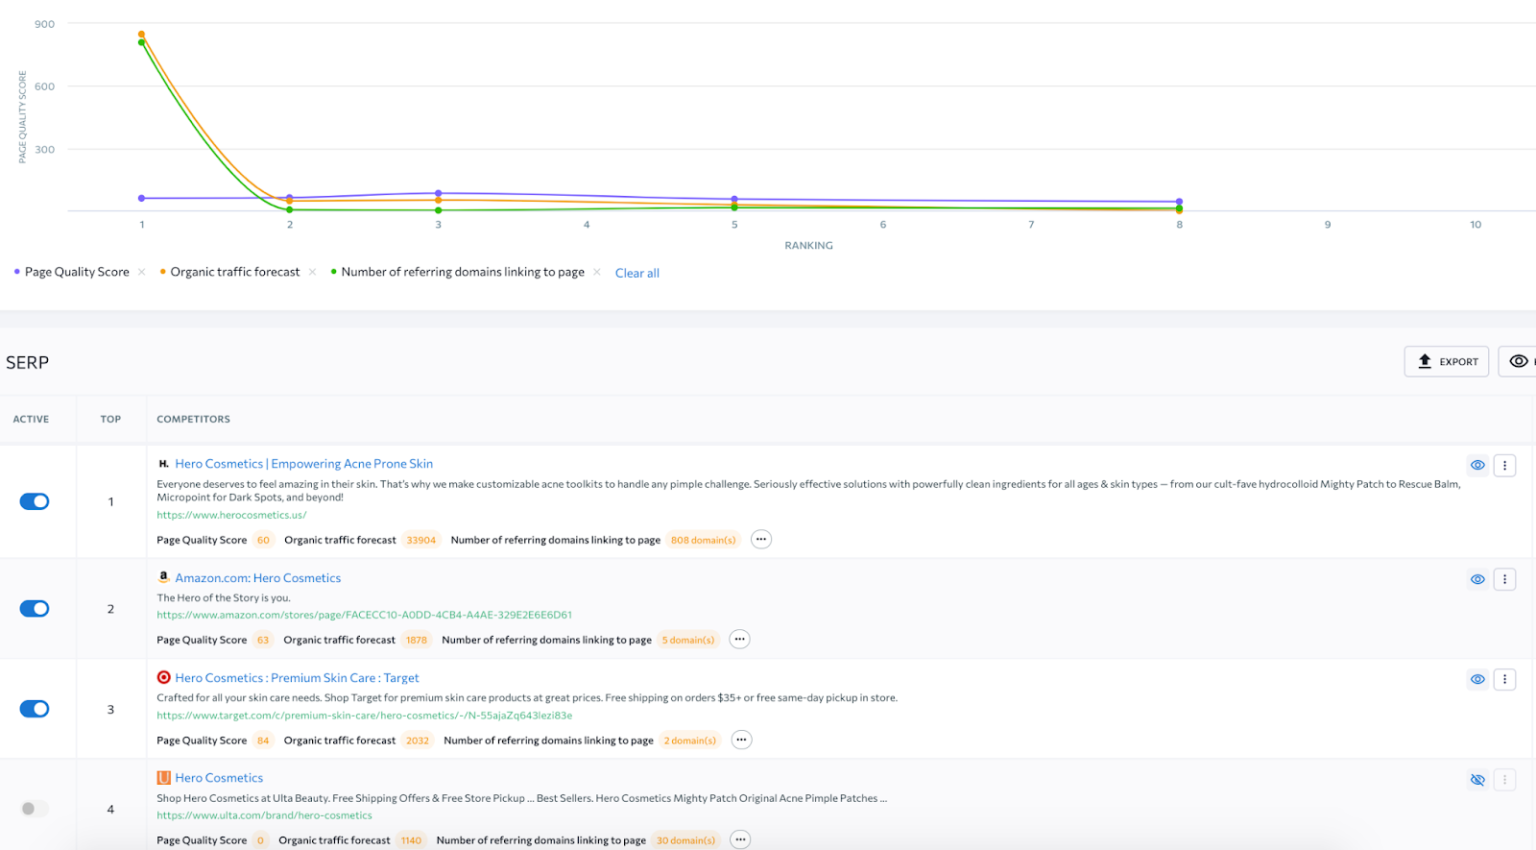
Task: Open the kebab menu on the Amazon.com row
Action: coord(1505,579)
